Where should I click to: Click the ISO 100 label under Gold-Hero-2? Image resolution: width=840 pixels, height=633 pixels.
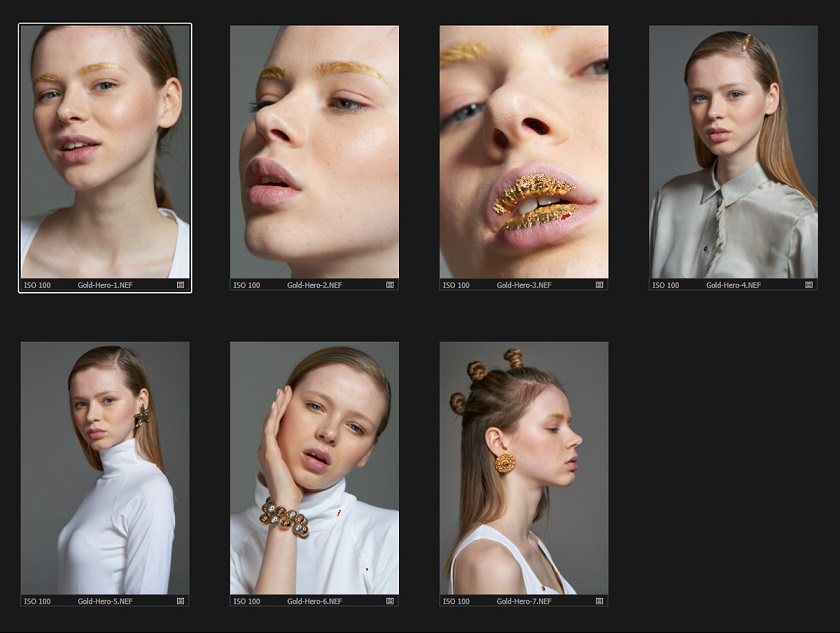[x=247, y=285]
